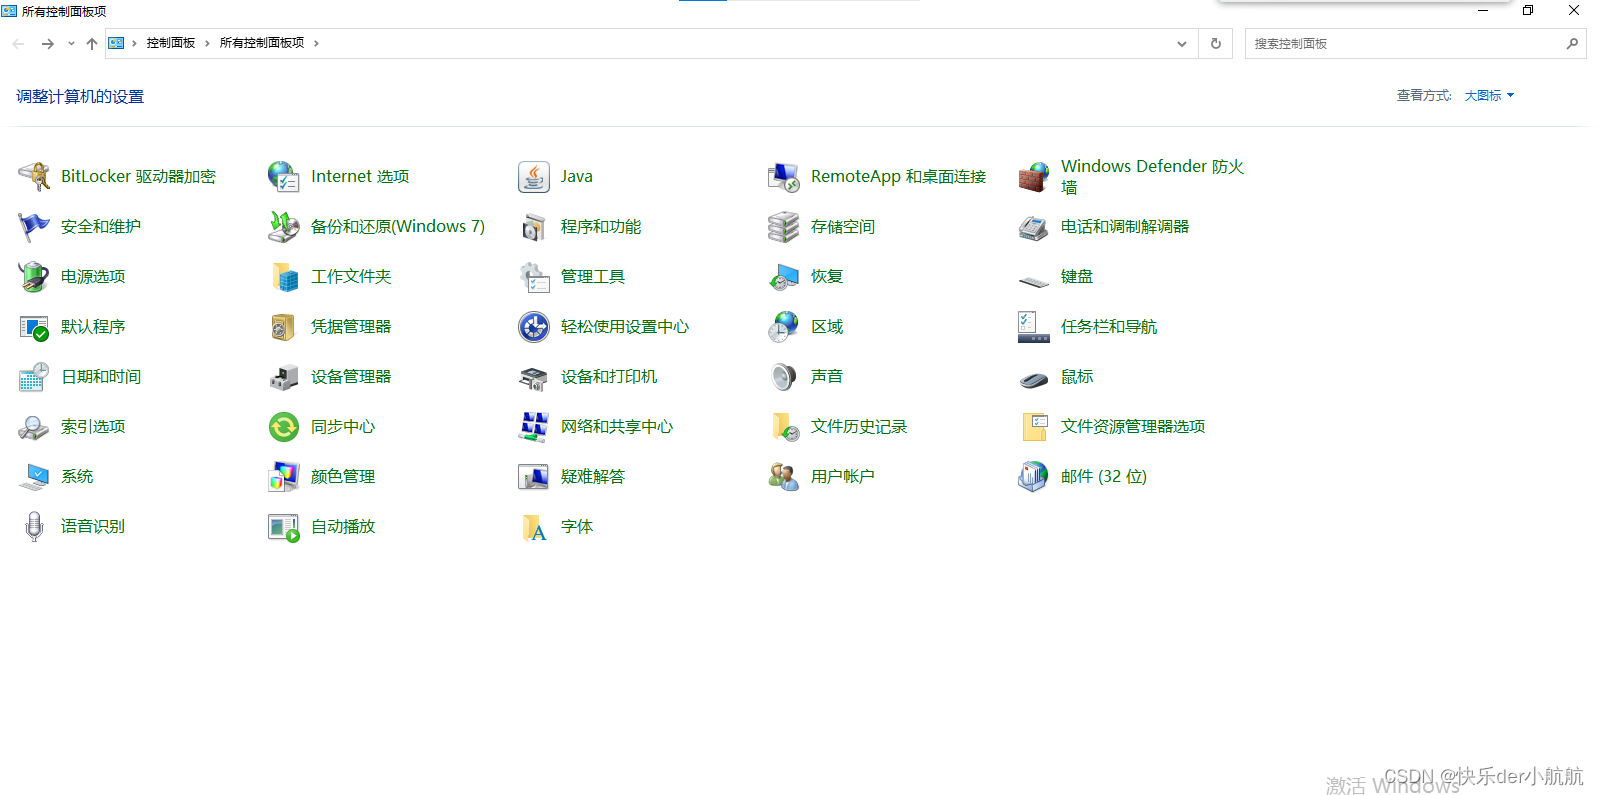Open the 设备和打印机 icon
The height and width of the screenshot is (795, 1599).
534,377
